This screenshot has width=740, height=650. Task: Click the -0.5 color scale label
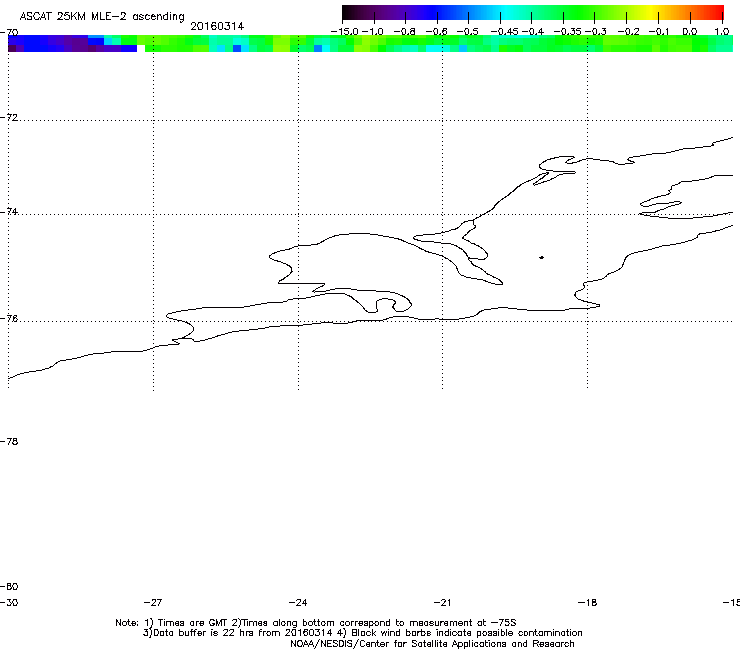[x=467, y=32]
